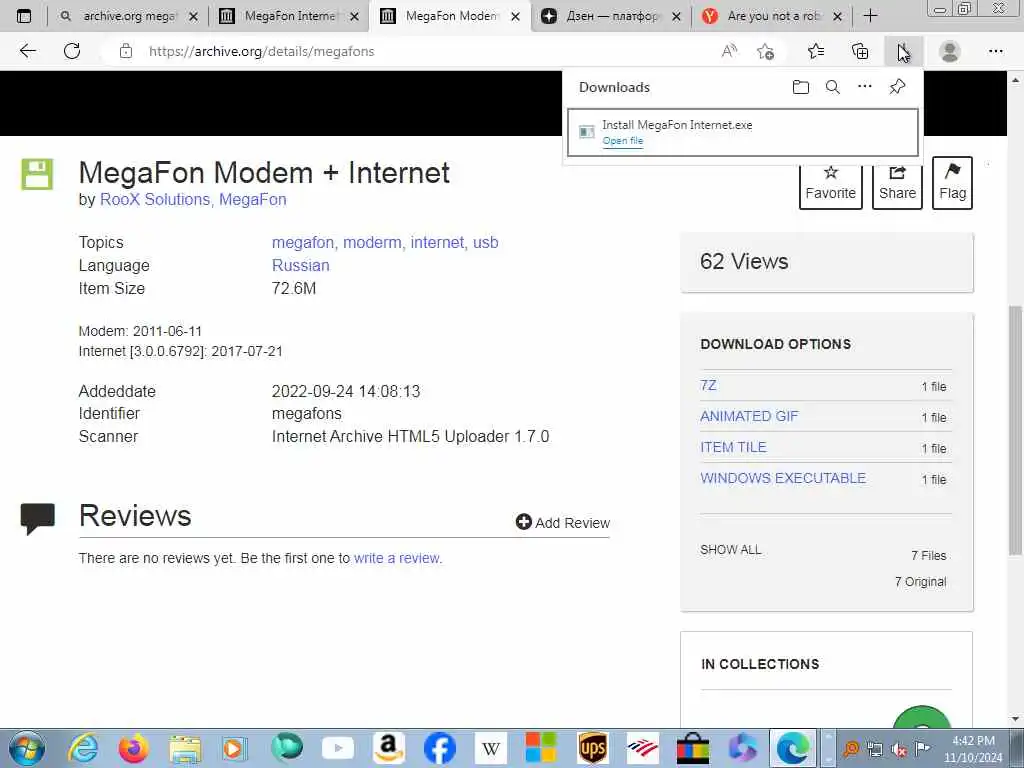This screenshot has height=768, width=1024.
Task: Open Wikipedia shortcut on taskbar
Action: 490,748
